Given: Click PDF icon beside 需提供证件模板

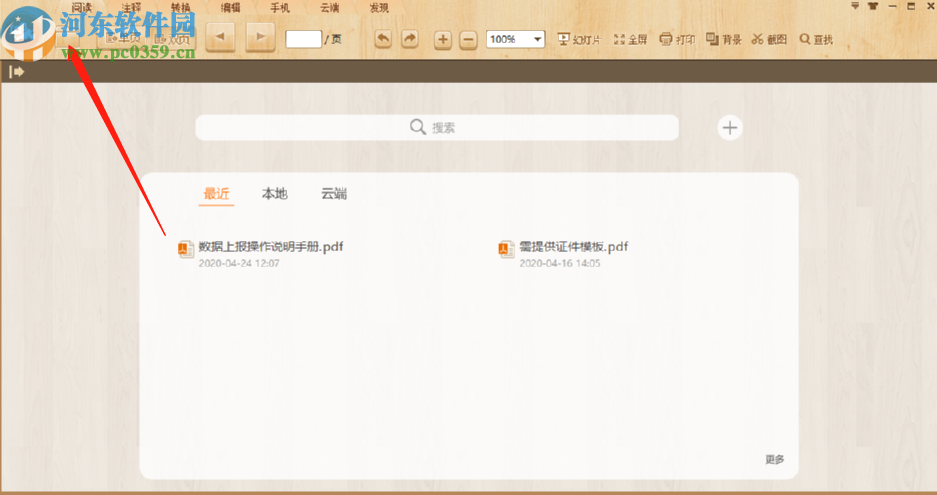Looking at the screenshot, I should 507,249.
